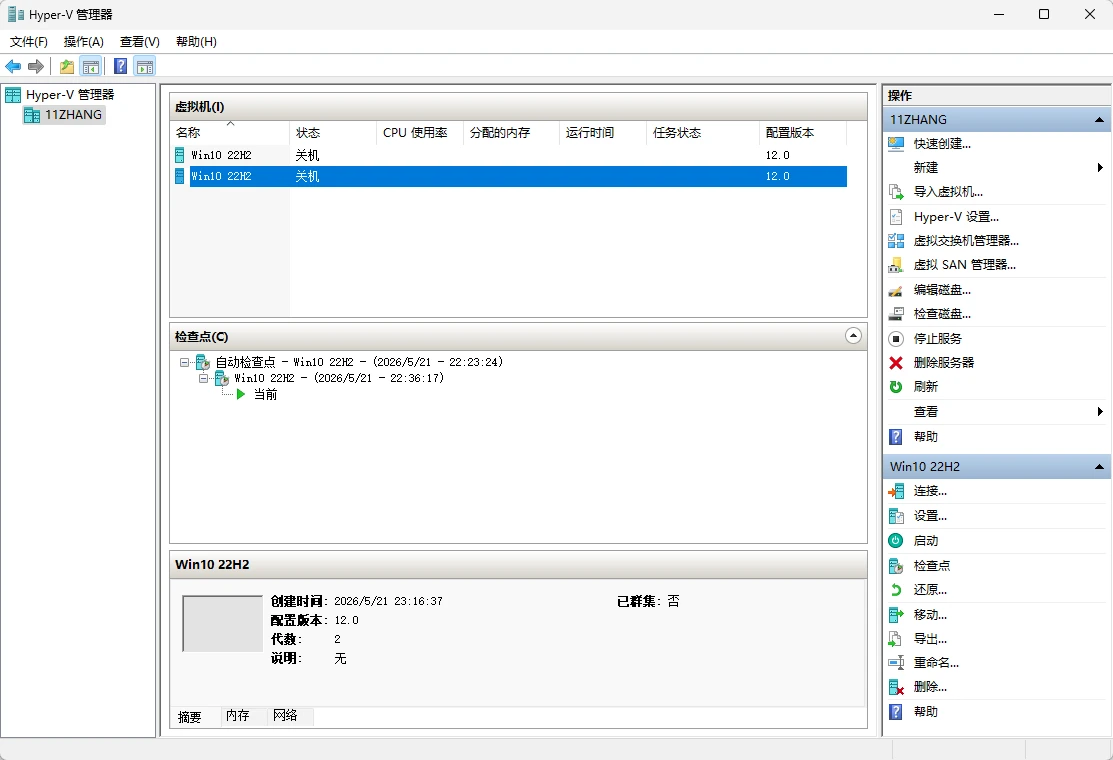
Task: Click the green Refresh (刷新) icon
Action: point(896,387)
